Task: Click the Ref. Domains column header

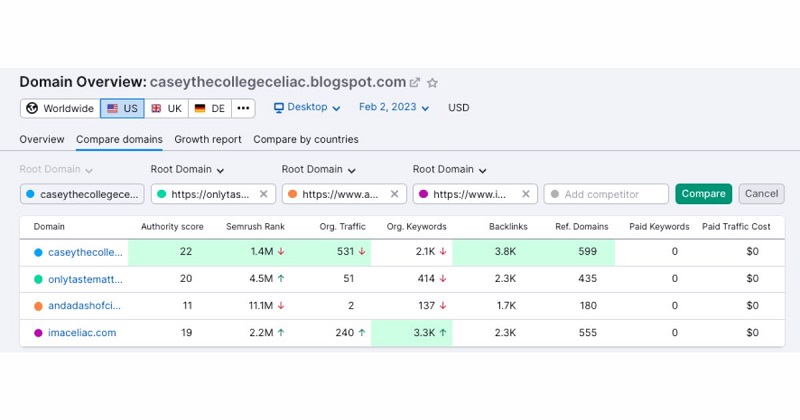Action: [x=582, y=227]
